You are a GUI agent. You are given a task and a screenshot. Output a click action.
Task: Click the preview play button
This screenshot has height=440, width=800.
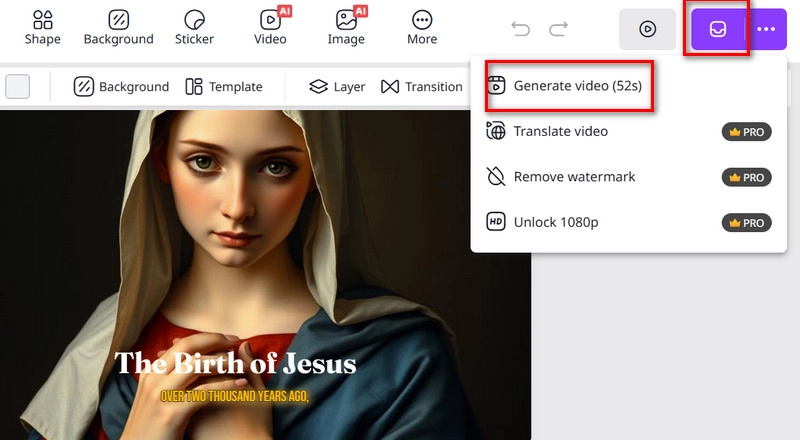(x=647, y=29)
